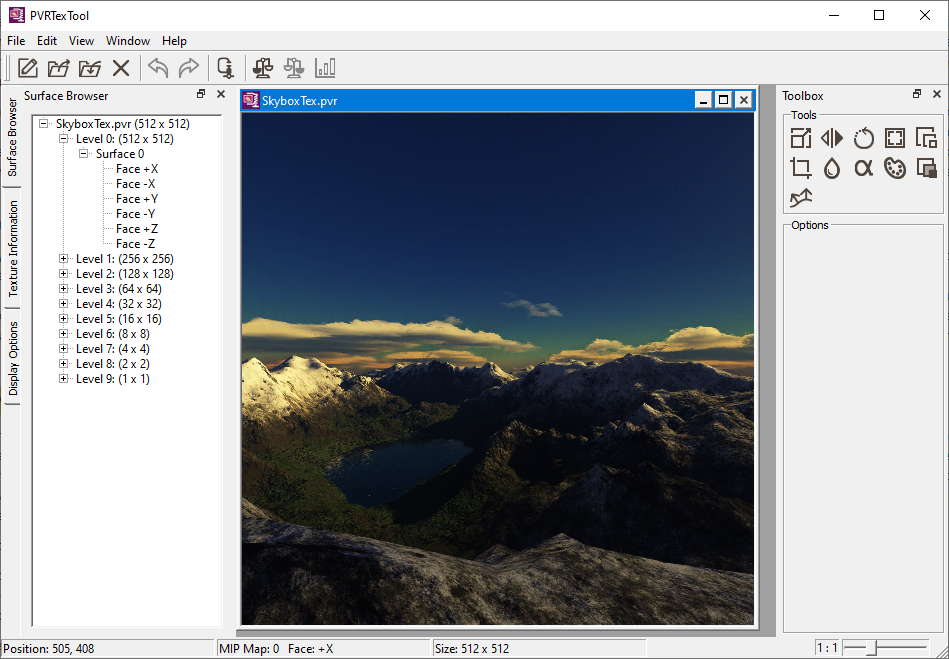Open the Generate Normal Map tool
Image resolution: width=949 pixels, height=659 pixels.
(800, 197)
